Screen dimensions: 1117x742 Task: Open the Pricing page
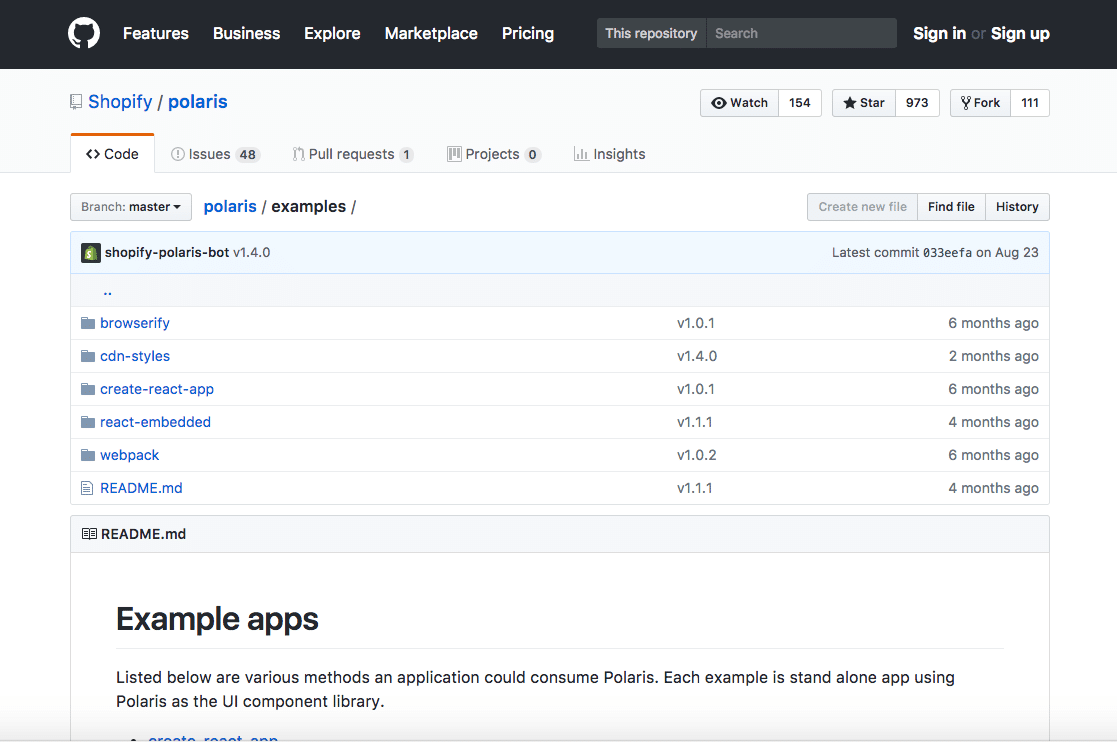pyautogui.click(x=527, y=33)
